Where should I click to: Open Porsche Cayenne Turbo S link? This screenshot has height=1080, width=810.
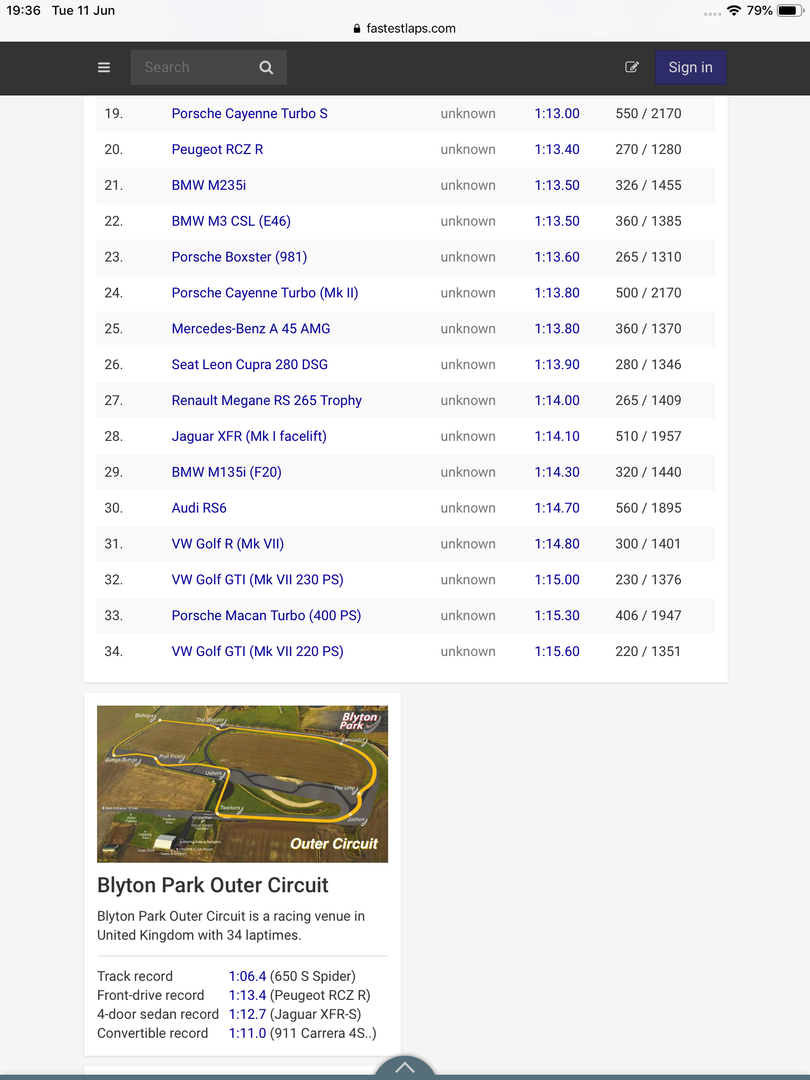(x=249, y=114)
